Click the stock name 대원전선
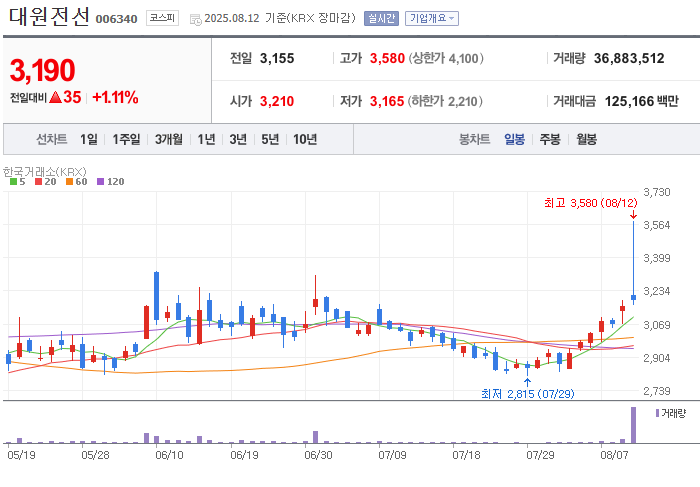 [x=49, y=17]
